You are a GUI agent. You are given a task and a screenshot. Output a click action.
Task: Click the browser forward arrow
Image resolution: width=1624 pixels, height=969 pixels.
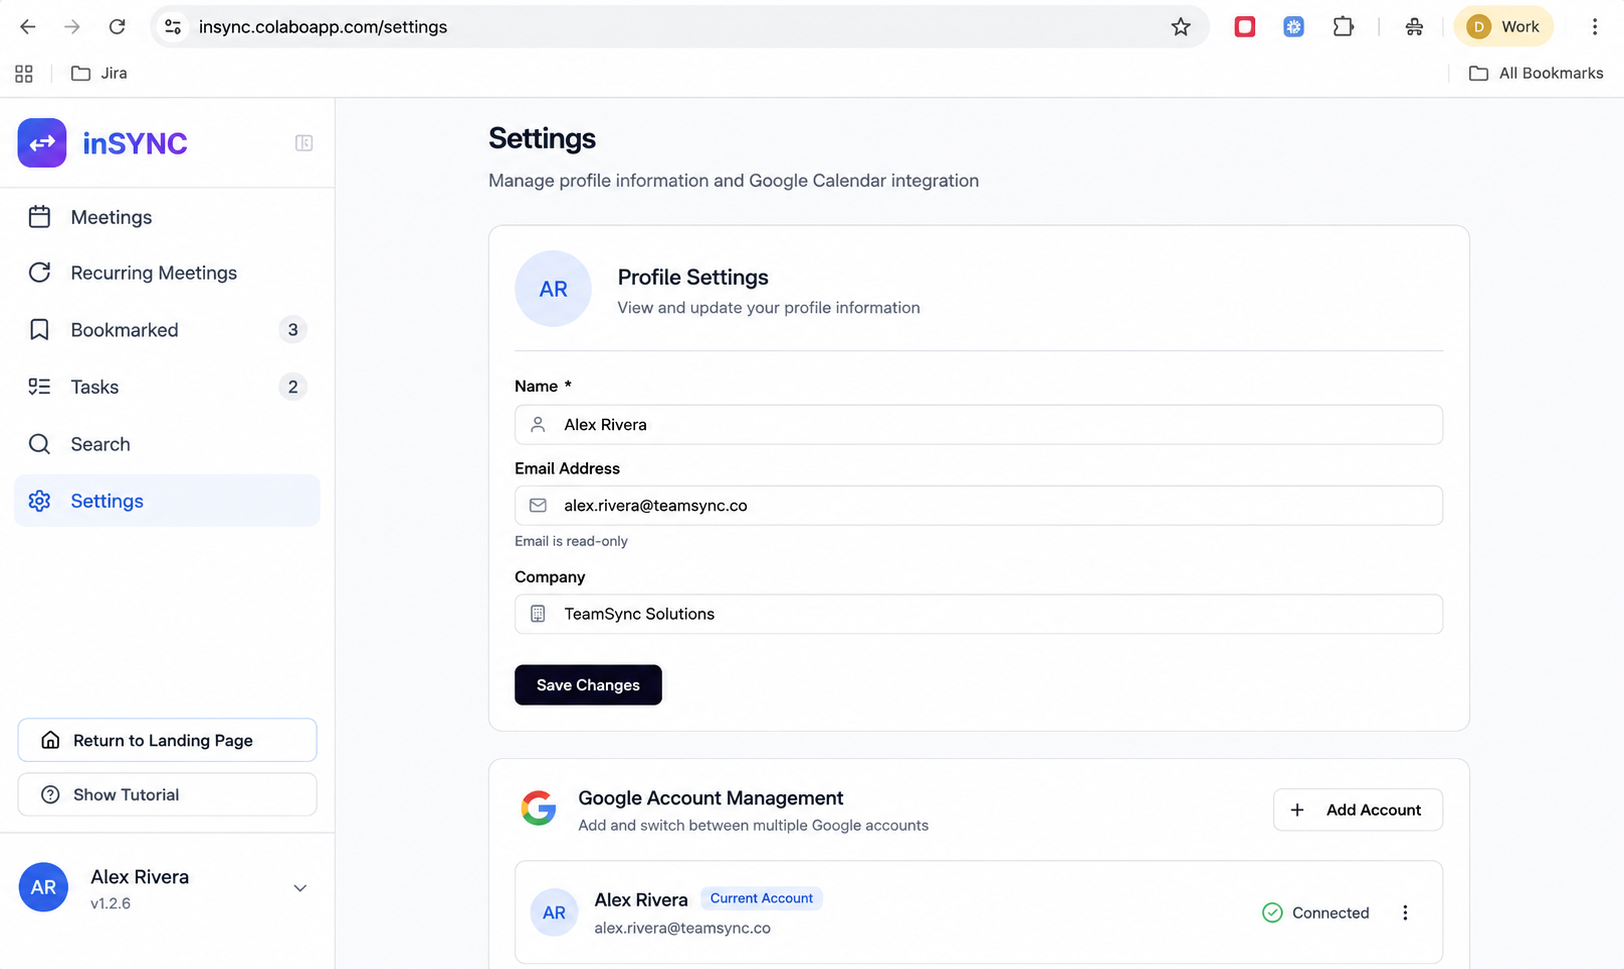[x=72, y=27]
